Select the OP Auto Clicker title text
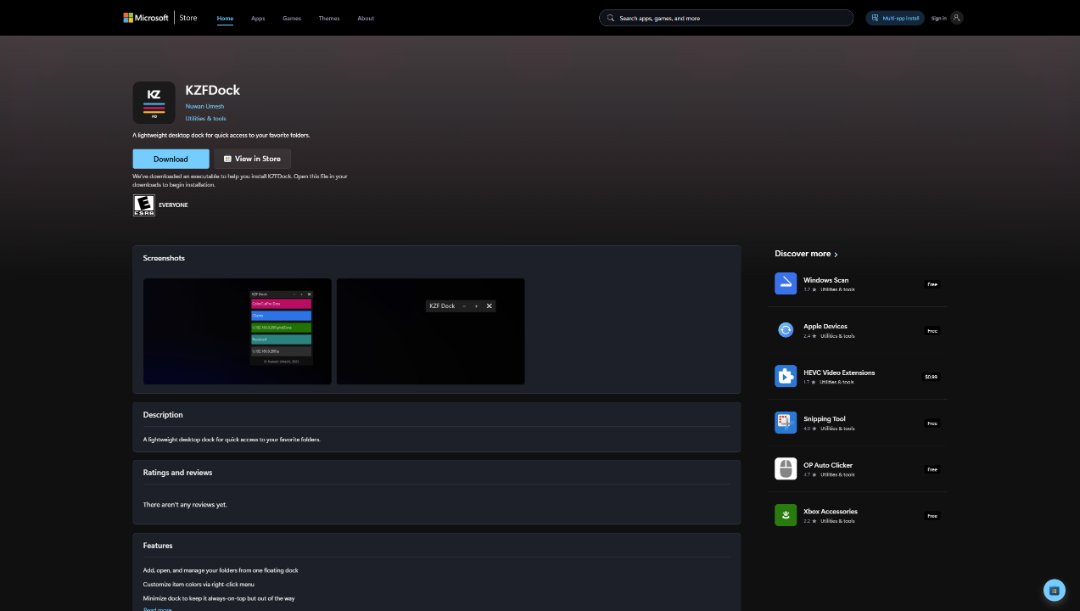1080x611 pixels. 828,465
